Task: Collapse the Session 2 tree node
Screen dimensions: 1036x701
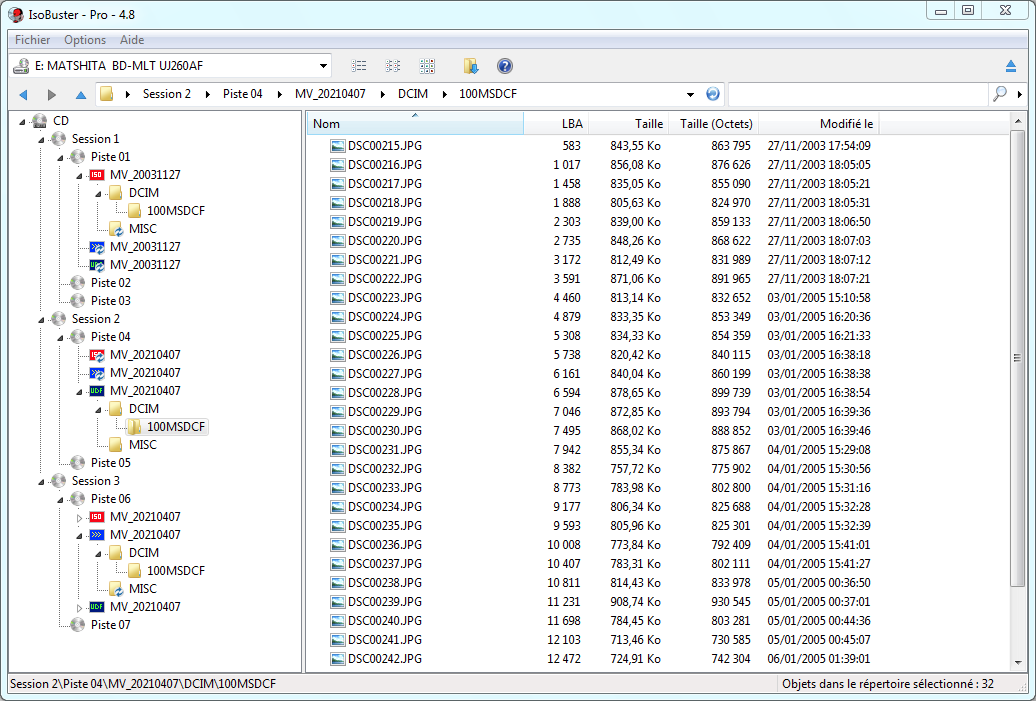Action: pyautogui.click(x=41, y=319)
